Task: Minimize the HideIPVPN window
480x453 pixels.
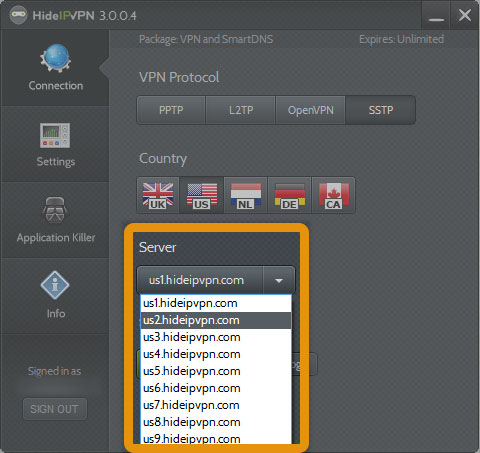Action: (436, 15)
